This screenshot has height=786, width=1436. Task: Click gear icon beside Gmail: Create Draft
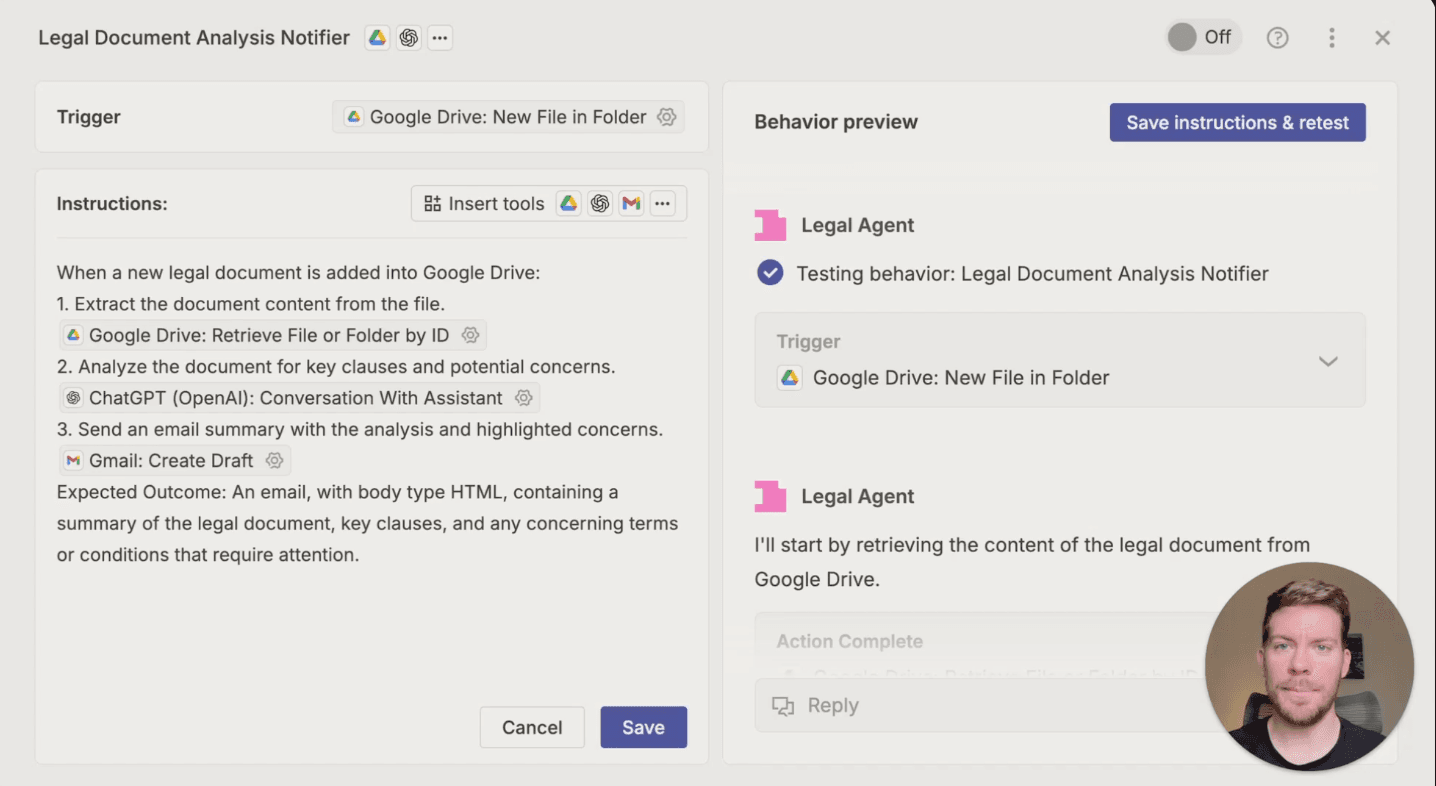274,461
